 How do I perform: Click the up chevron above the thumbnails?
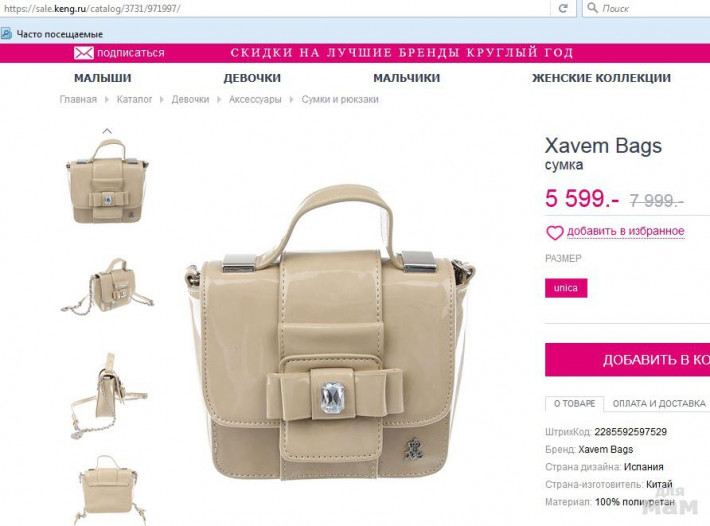coord(107,131)
